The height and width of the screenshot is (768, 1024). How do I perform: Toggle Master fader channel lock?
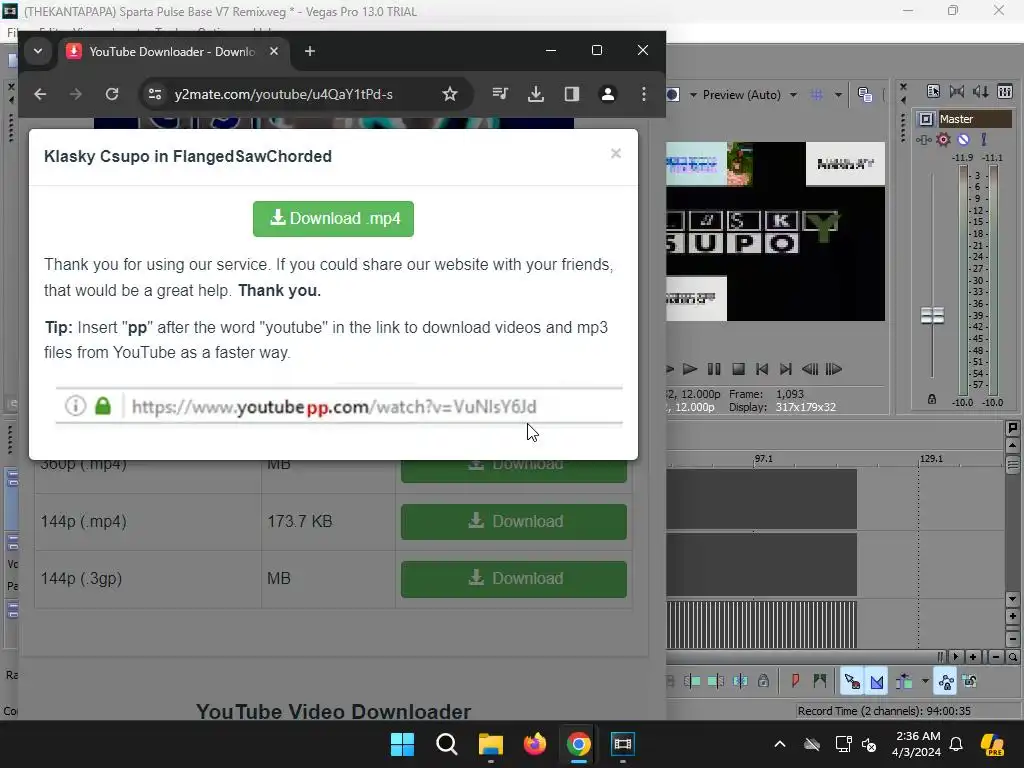[x=932, y=399]
